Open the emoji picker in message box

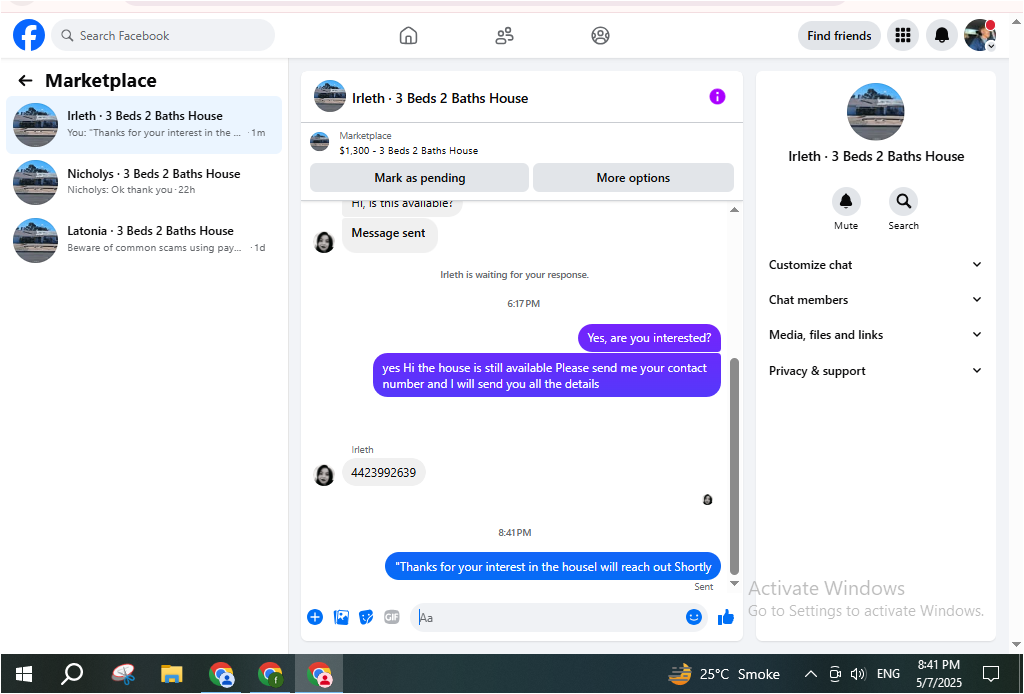tap(694, 617)
